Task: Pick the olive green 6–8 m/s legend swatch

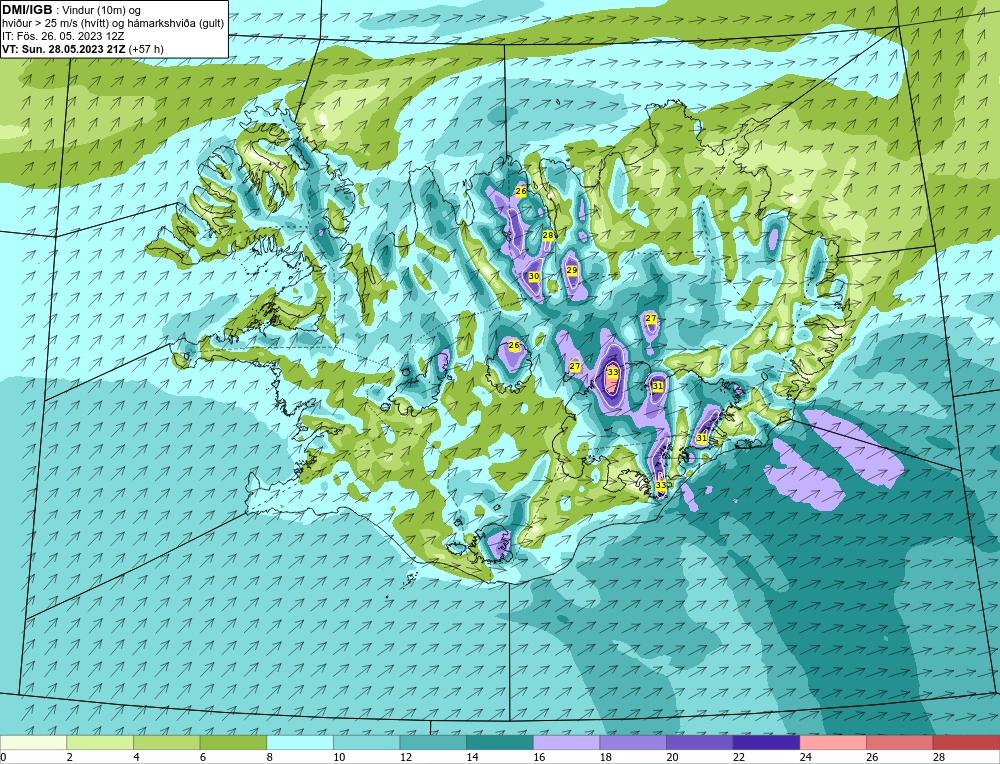Action: tap(233, 743)
